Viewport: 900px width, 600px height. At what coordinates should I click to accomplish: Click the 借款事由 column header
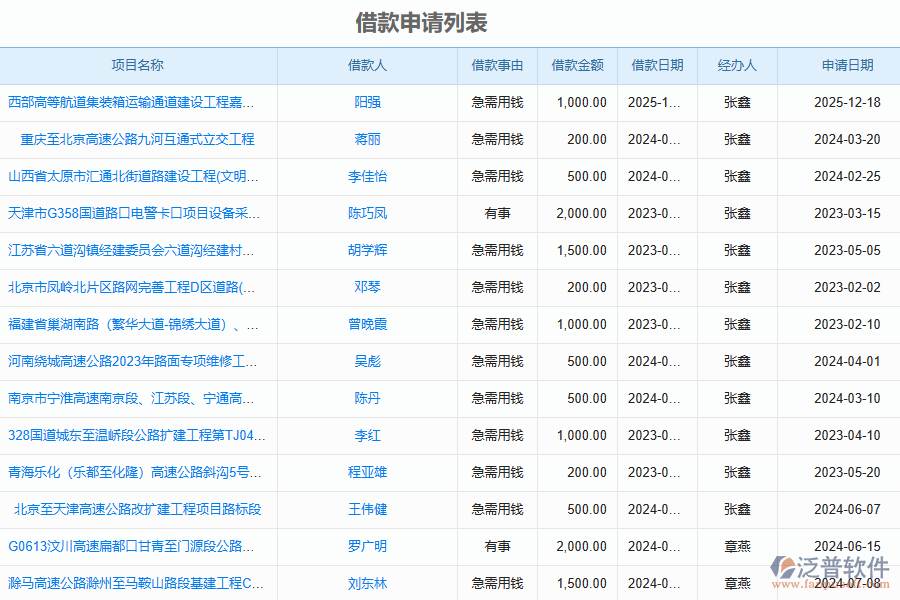coord(497,65)
